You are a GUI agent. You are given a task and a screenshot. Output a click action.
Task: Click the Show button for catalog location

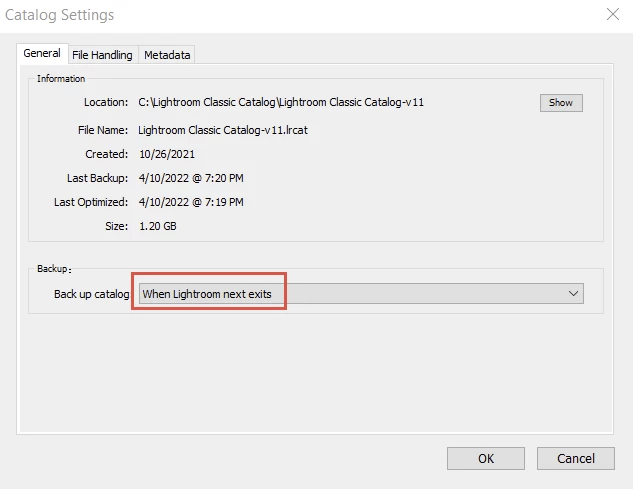(561, 103)
